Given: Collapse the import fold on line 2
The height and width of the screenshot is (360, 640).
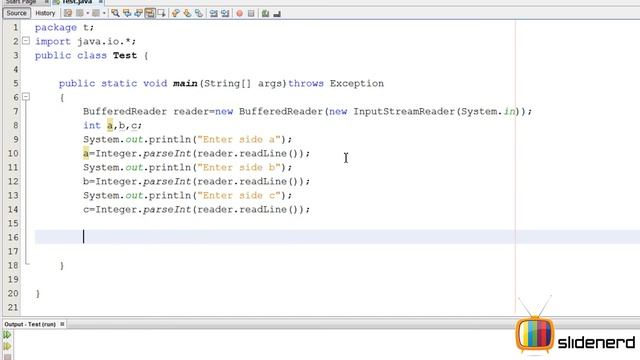Looking at the screenshot, I should pyautogui.click(x=26, y=41).
